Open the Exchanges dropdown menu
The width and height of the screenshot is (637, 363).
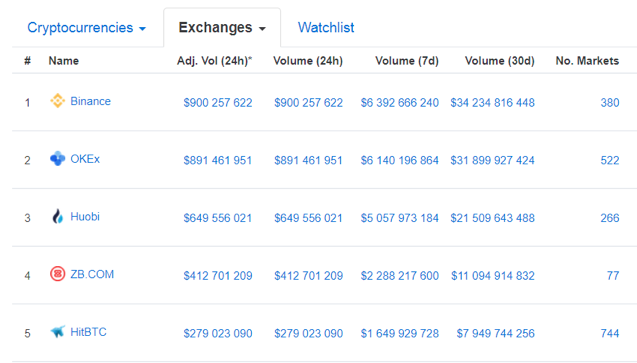(x=222, y=28)
